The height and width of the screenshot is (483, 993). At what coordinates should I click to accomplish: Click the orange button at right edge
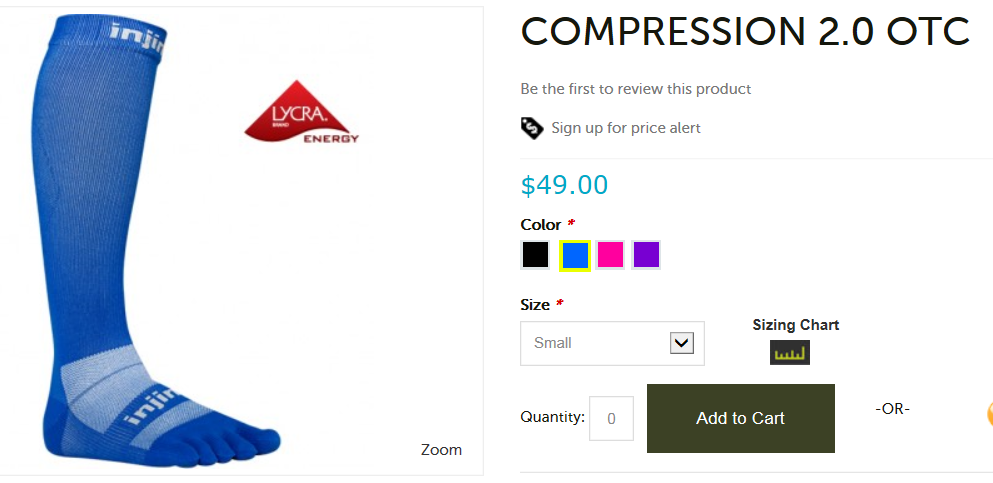(988, 414)
